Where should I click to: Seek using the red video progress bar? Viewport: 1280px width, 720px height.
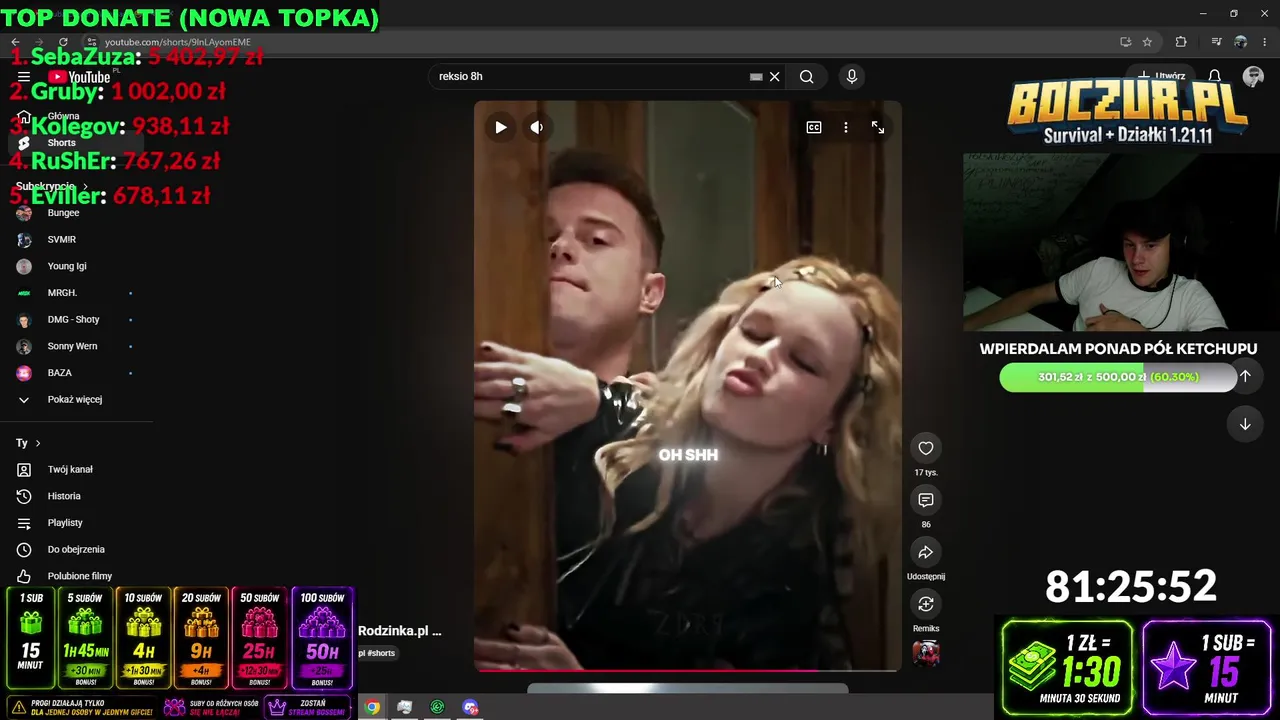pos(688,670)
